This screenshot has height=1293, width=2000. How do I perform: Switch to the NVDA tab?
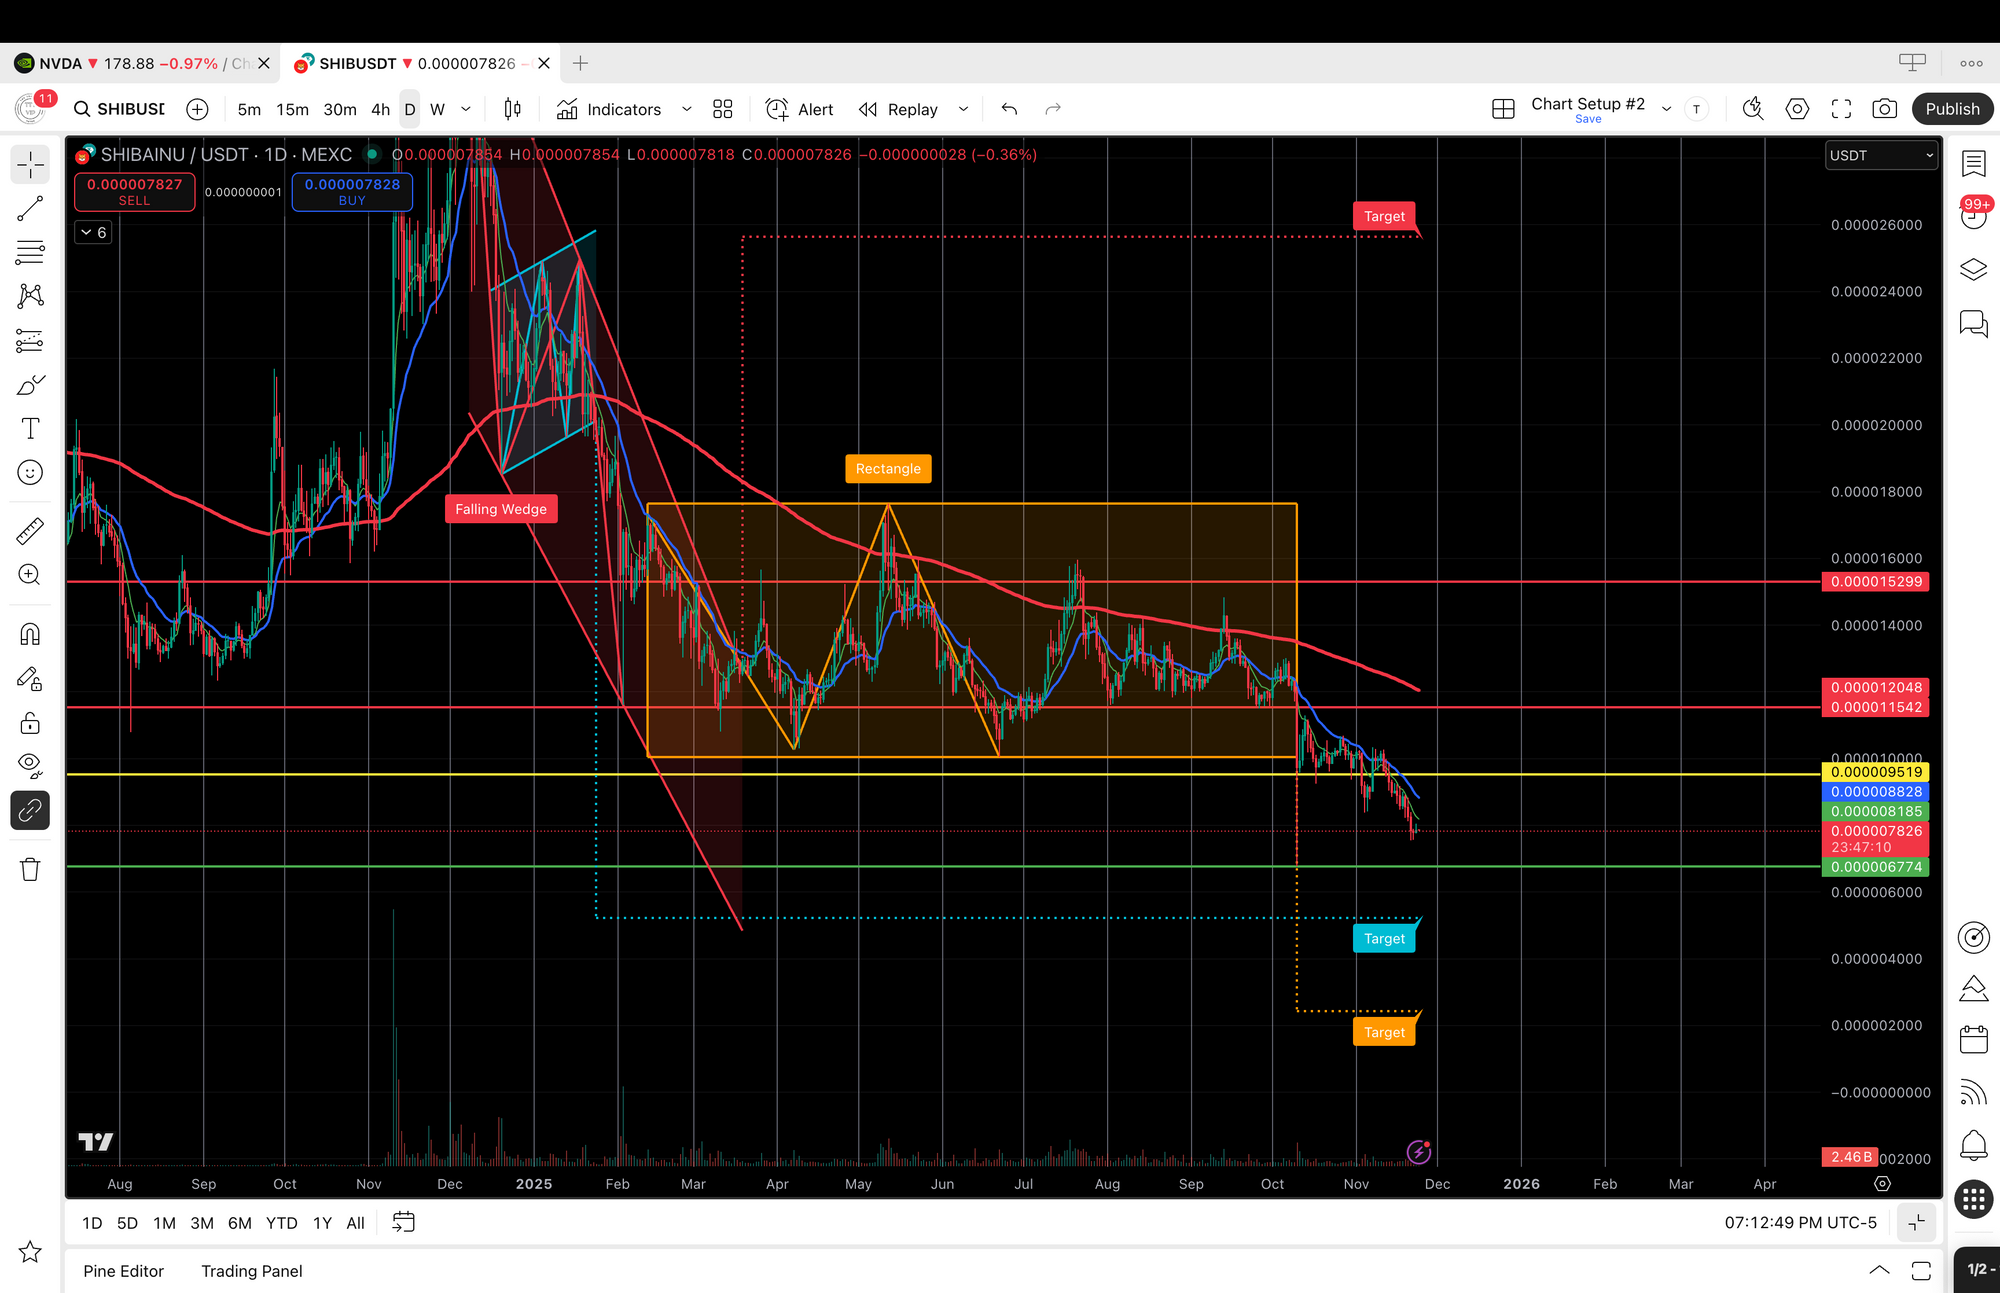130,63
